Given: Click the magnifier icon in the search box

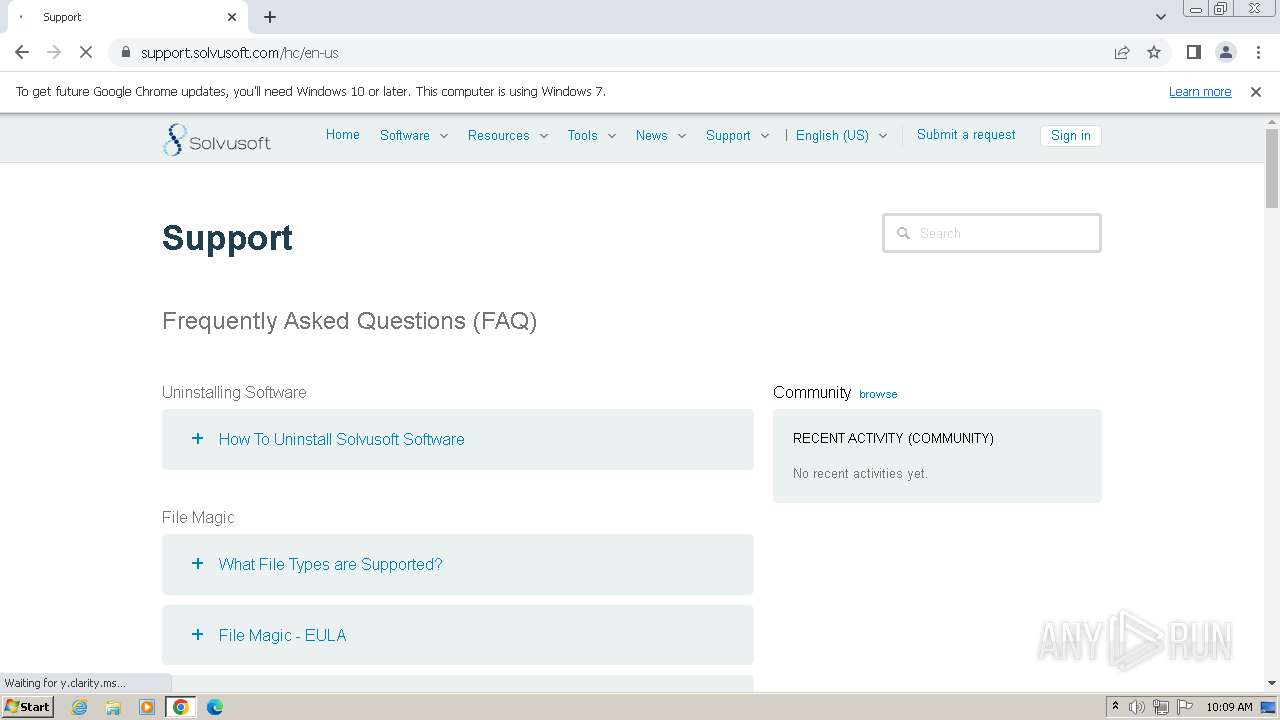Looking at the screenshot, I should coord(903,233).
